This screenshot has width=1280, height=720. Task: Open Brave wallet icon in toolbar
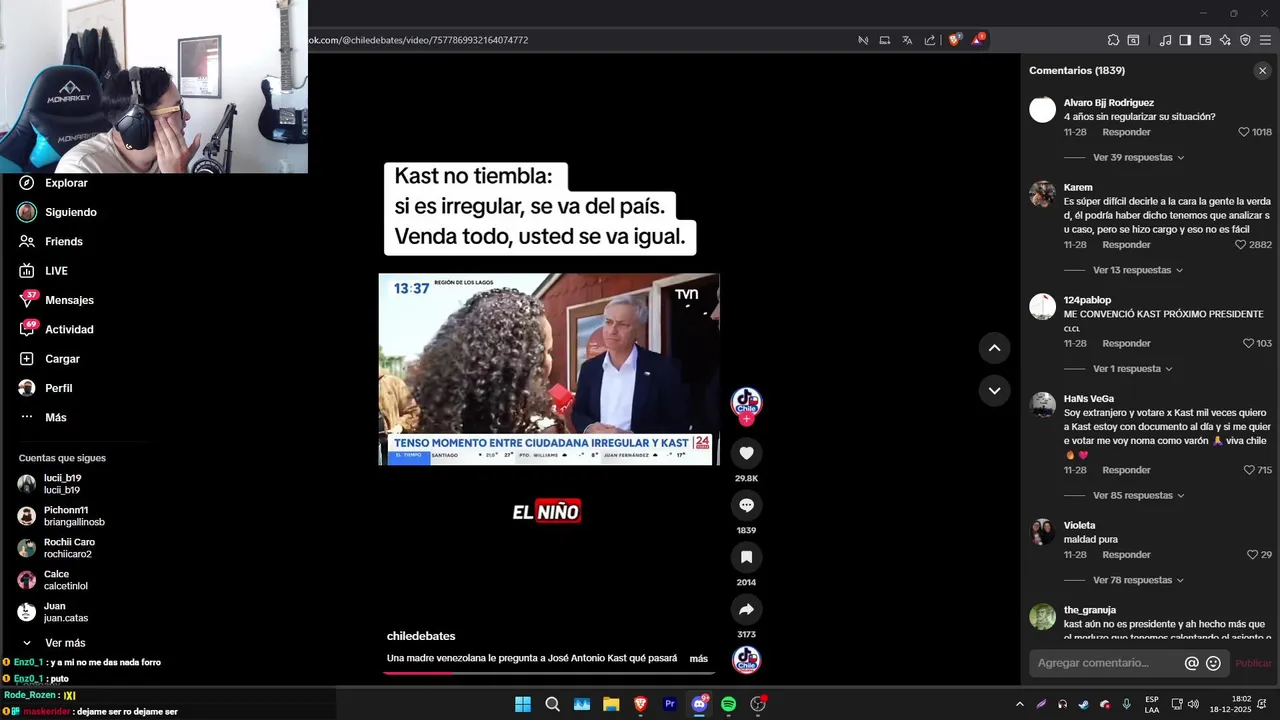click(1205, 40)
